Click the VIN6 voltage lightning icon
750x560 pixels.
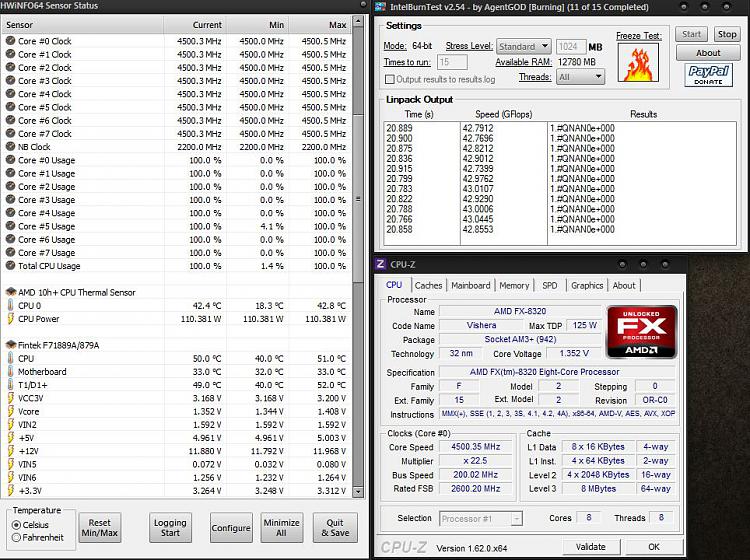point(11,477)
